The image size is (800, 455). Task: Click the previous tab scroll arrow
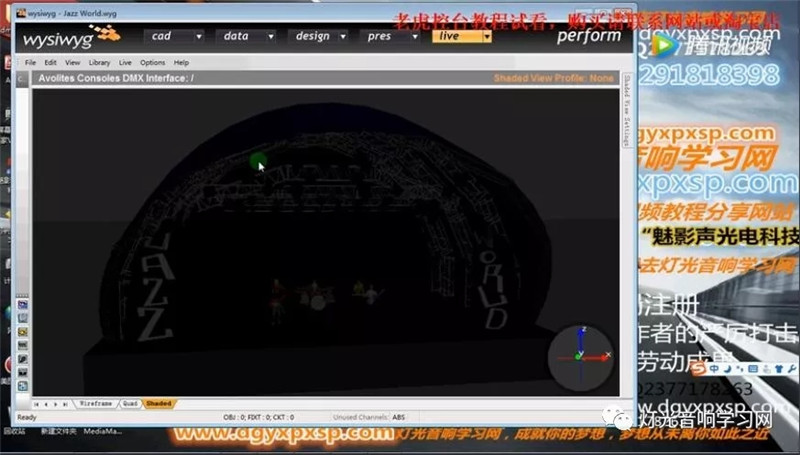(x=46, y=404)
